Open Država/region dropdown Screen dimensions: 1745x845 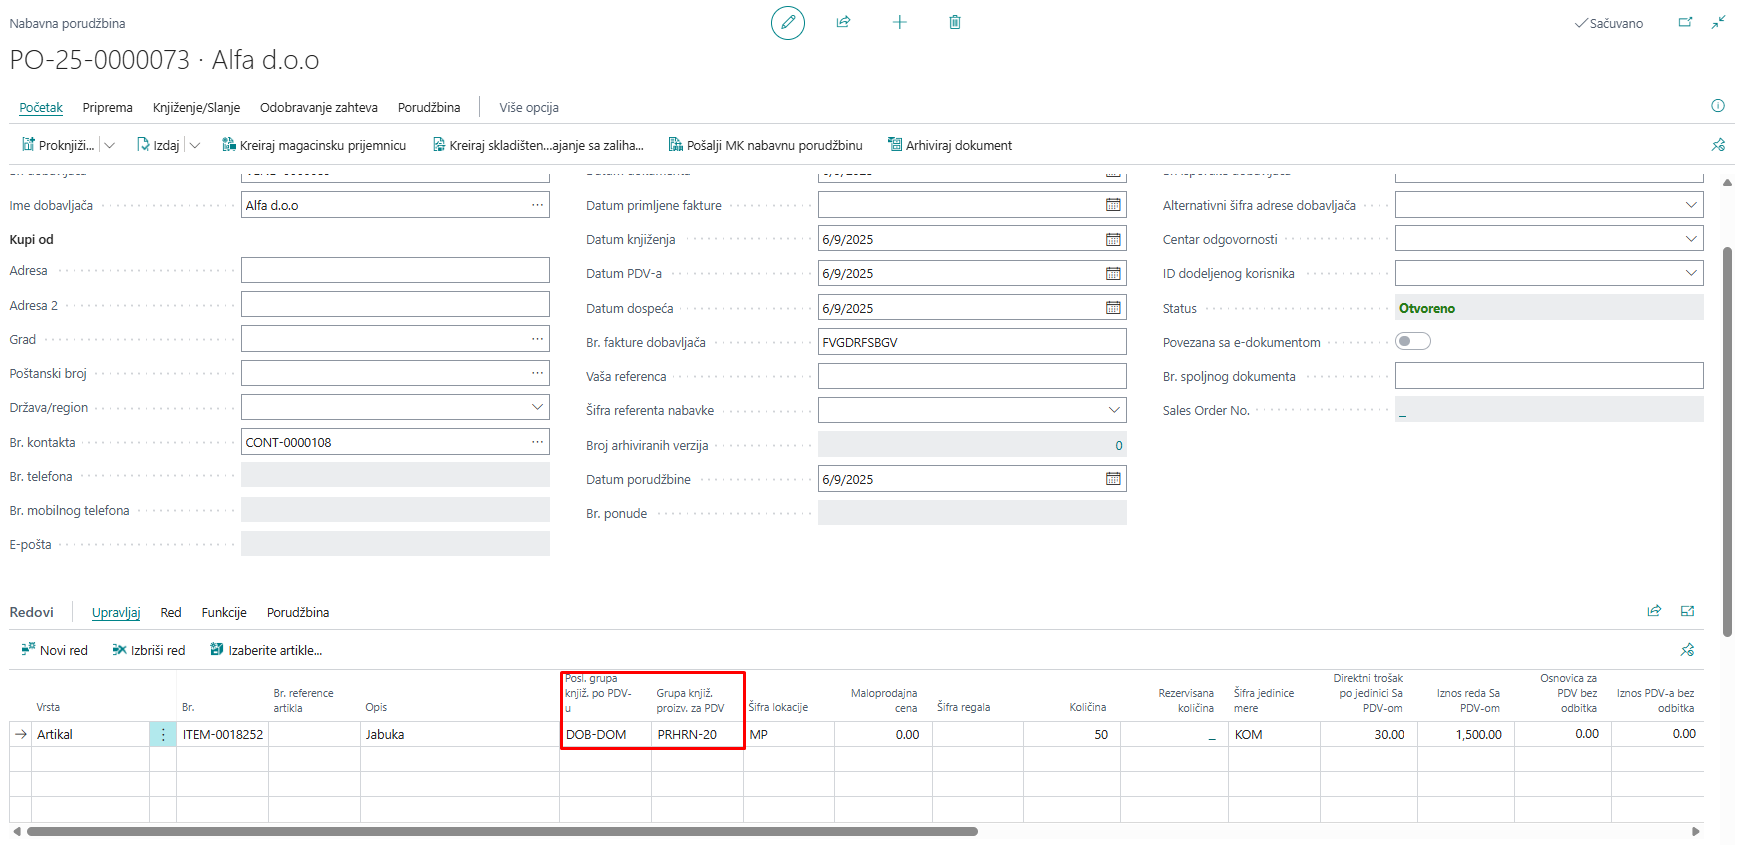pos(537,407)
